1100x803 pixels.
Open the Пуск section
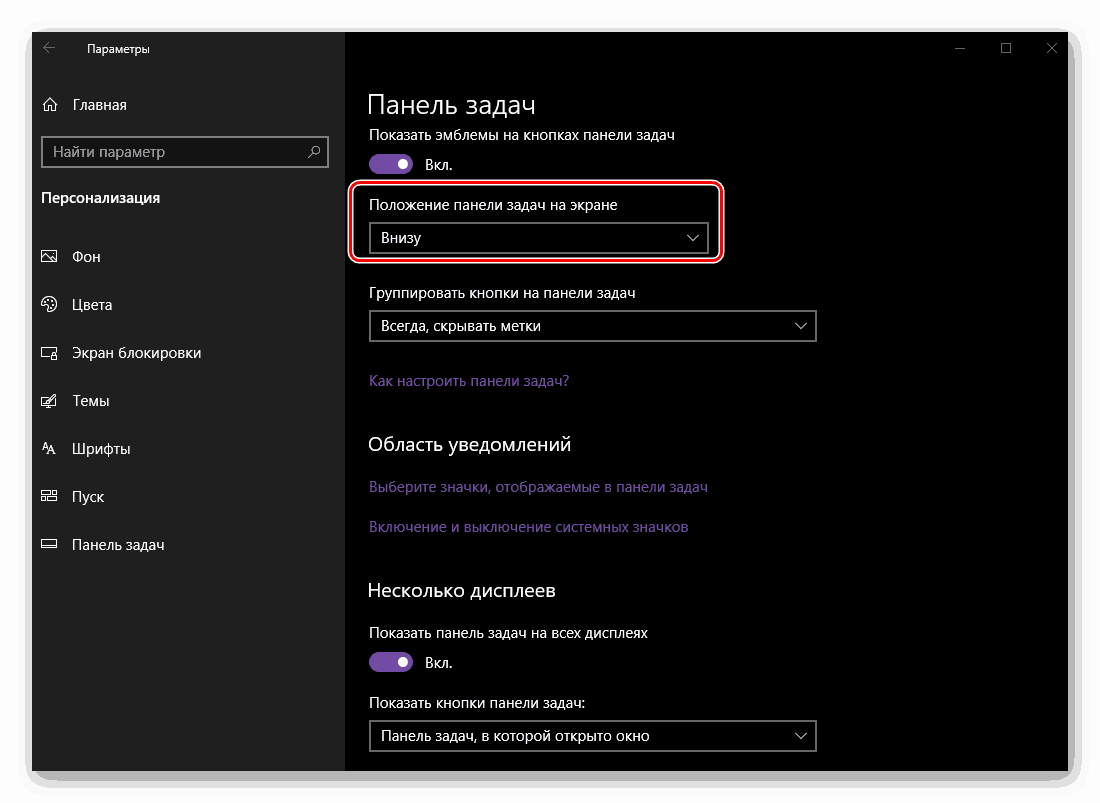point(88,497)
